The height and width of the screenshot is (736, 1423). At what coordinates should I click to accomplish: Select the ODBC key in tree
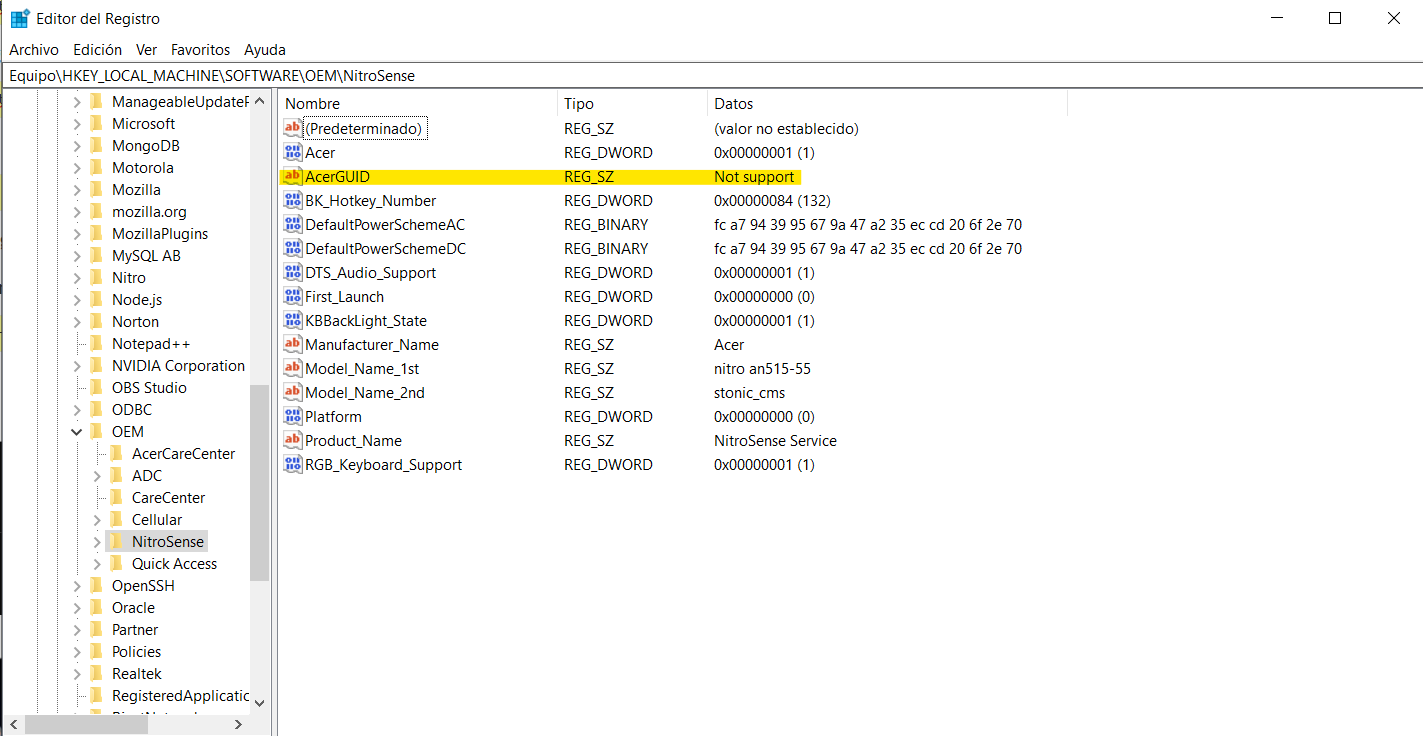(x=133, y=409)
